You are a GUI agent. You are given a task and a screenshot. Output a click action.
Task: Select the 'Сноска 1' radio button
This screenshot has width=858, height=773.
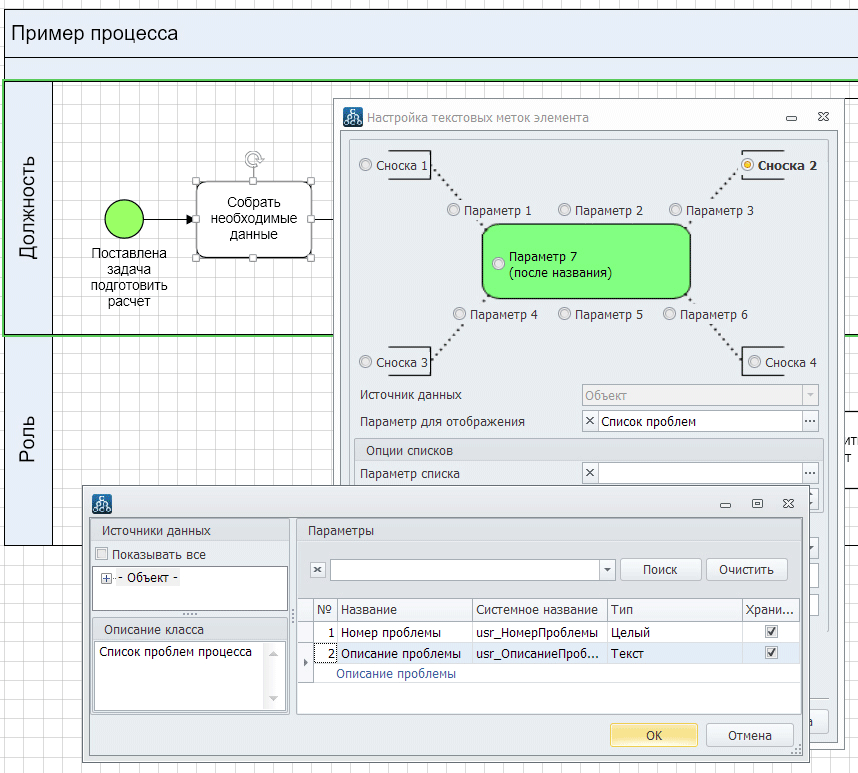coord(365,166)
